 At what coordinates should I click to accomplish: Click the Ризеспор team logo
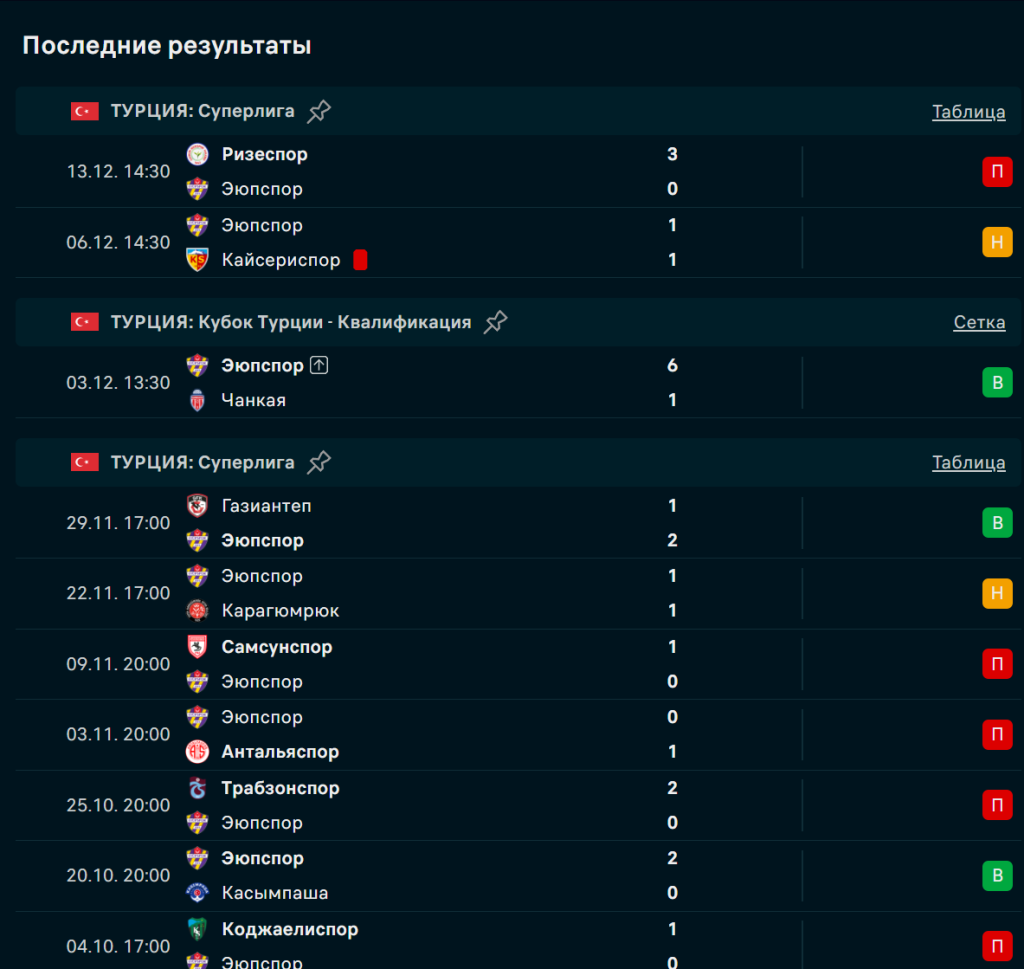click(197, 154)
